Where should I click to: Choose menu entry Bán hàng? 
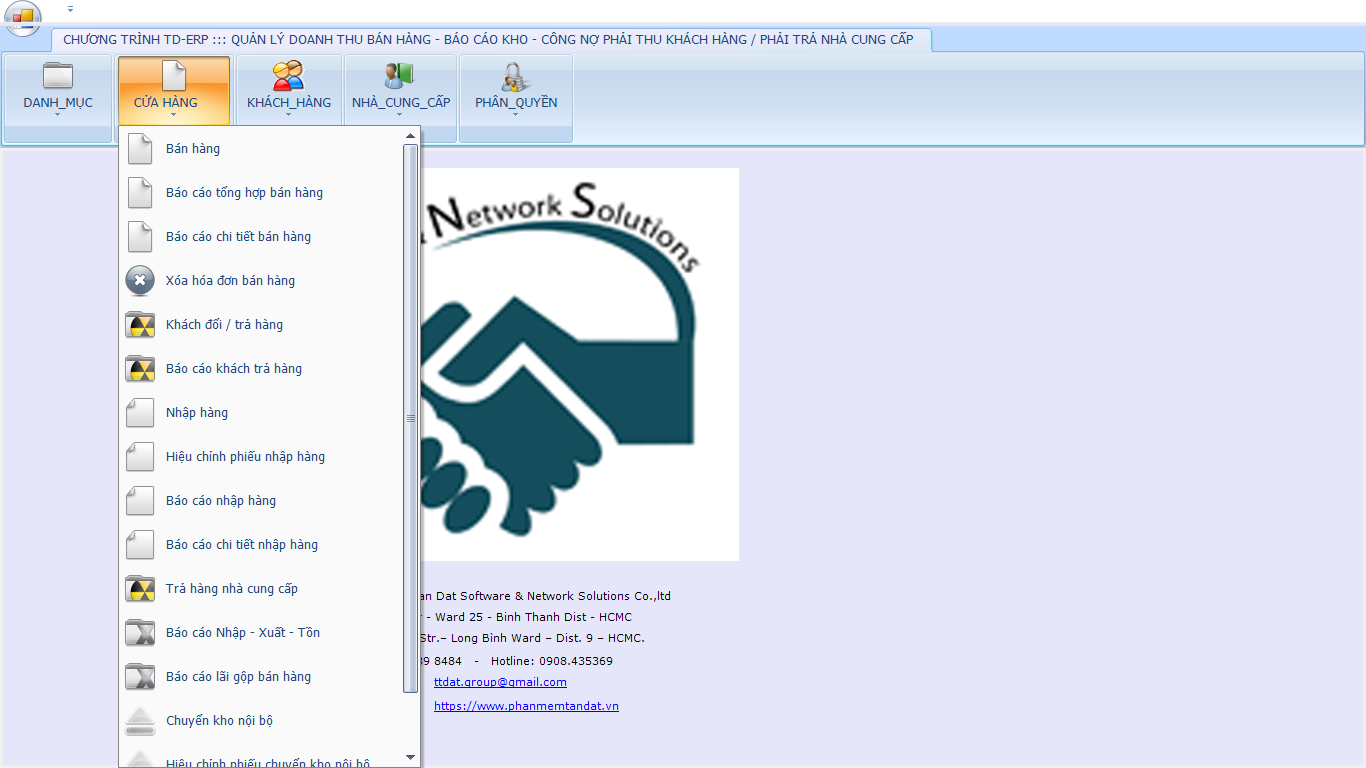(x=261, y=149)
